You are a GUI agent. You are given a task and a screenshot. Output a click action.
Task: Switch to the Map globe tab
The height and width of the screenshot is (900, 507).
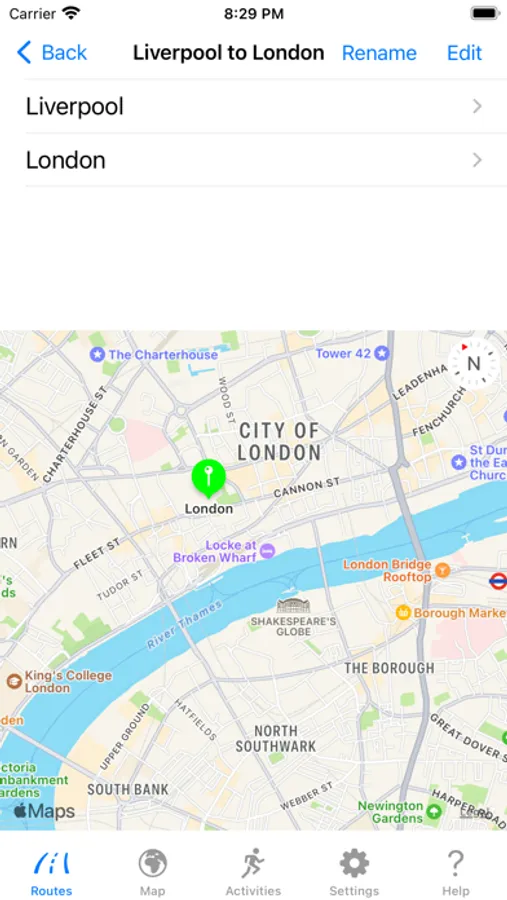[153, 872]
